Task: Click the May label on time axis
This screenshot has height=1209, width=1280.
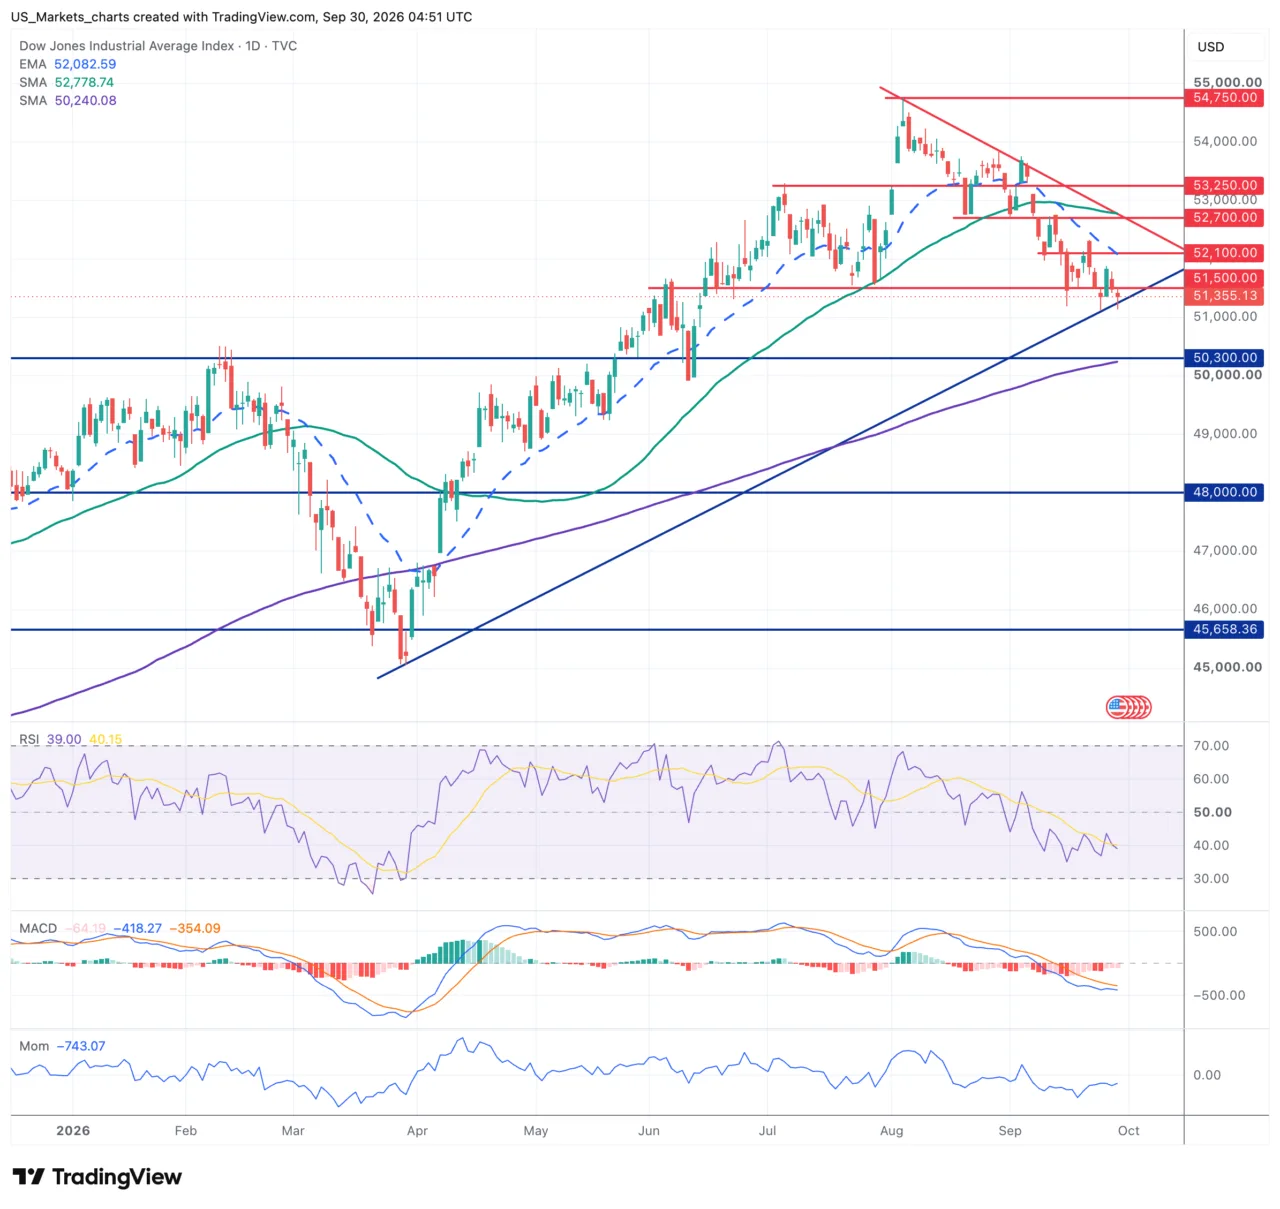Action: [536, 1130]
